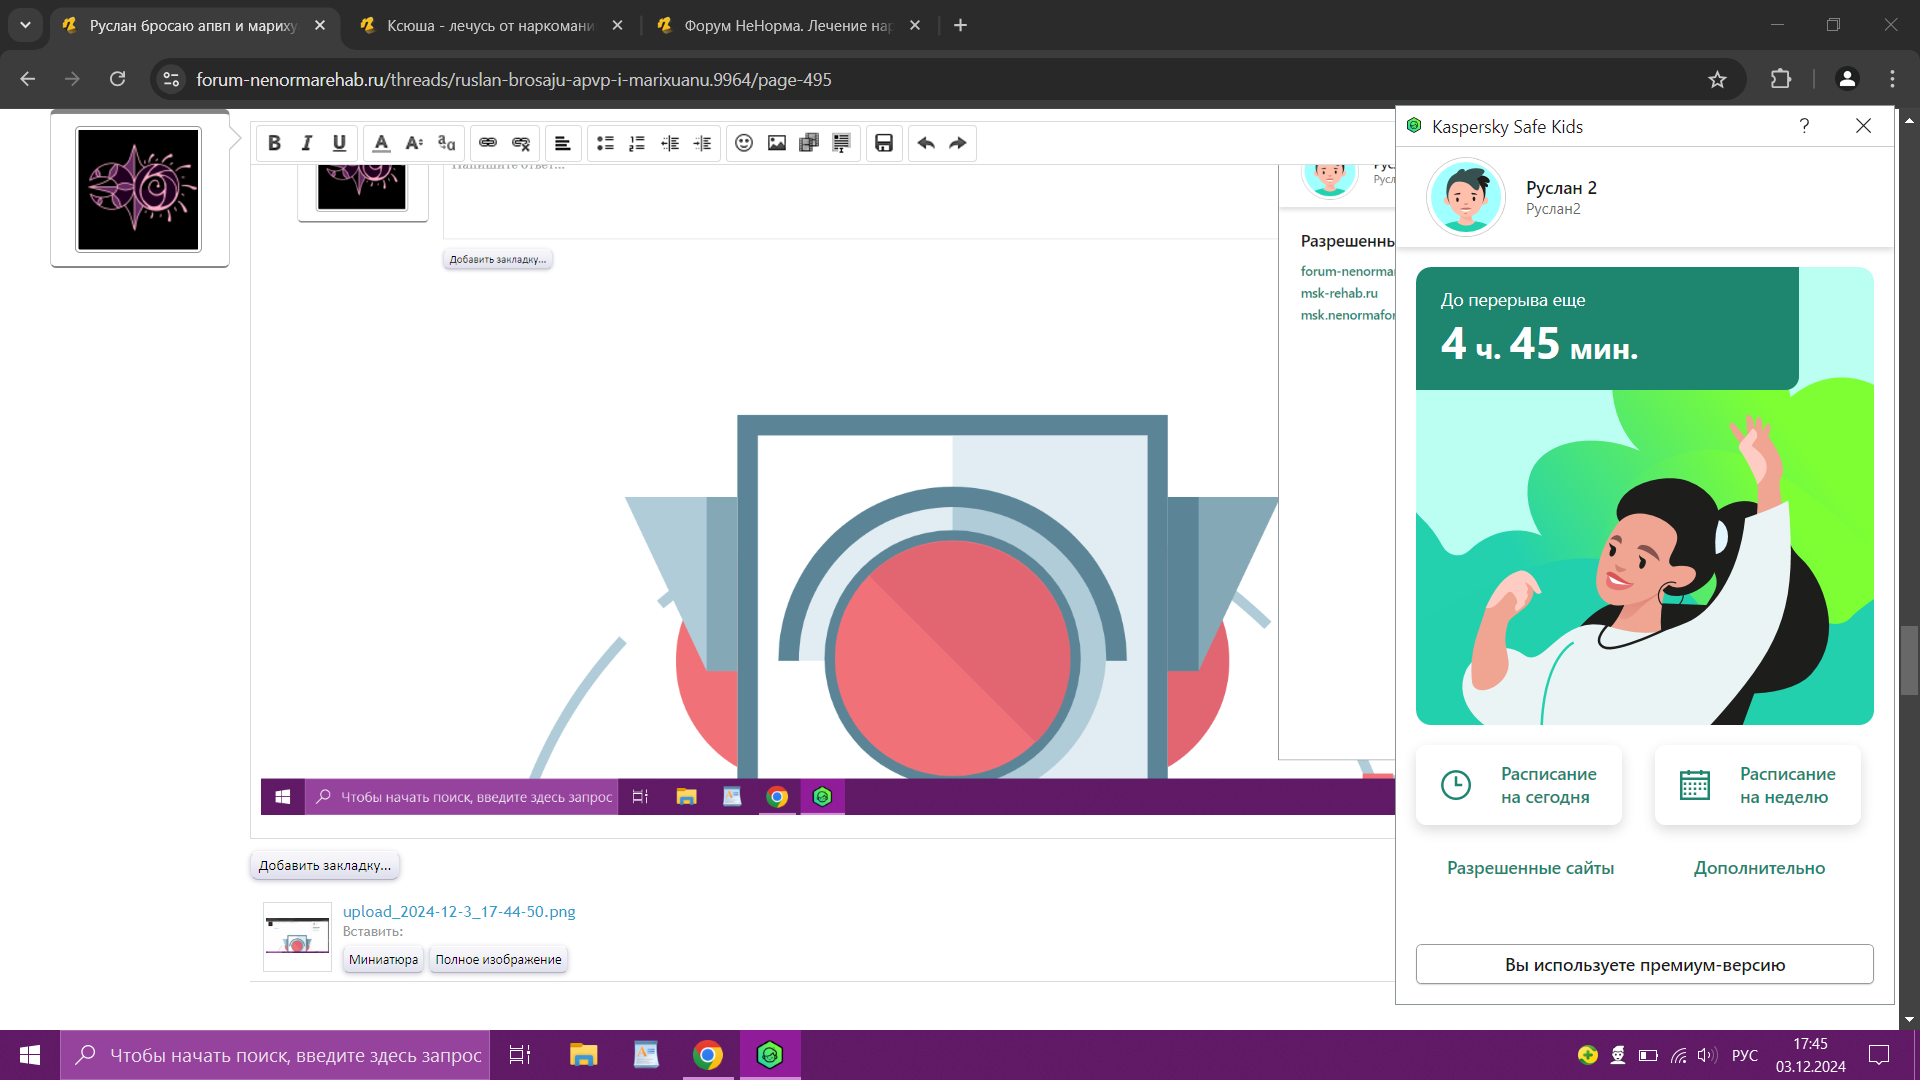Screen dimensions: 1920x1080
Task: Switch to the Форум НеНорма tab
Action: [788, 25]
